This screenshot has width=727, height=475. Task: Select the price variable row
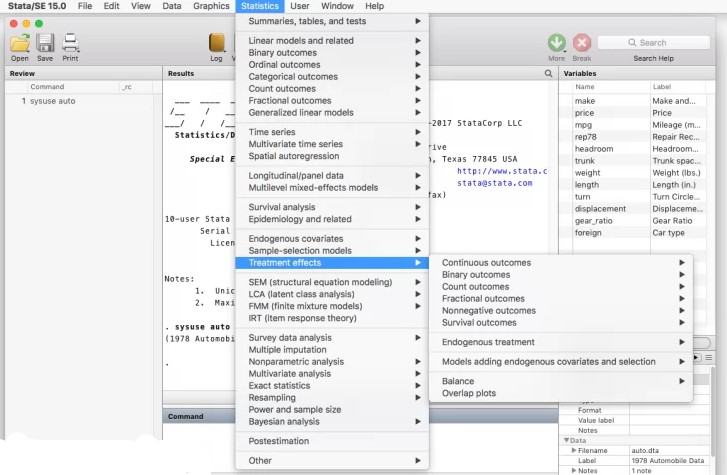pyautogui.click(x=633, y=113)
